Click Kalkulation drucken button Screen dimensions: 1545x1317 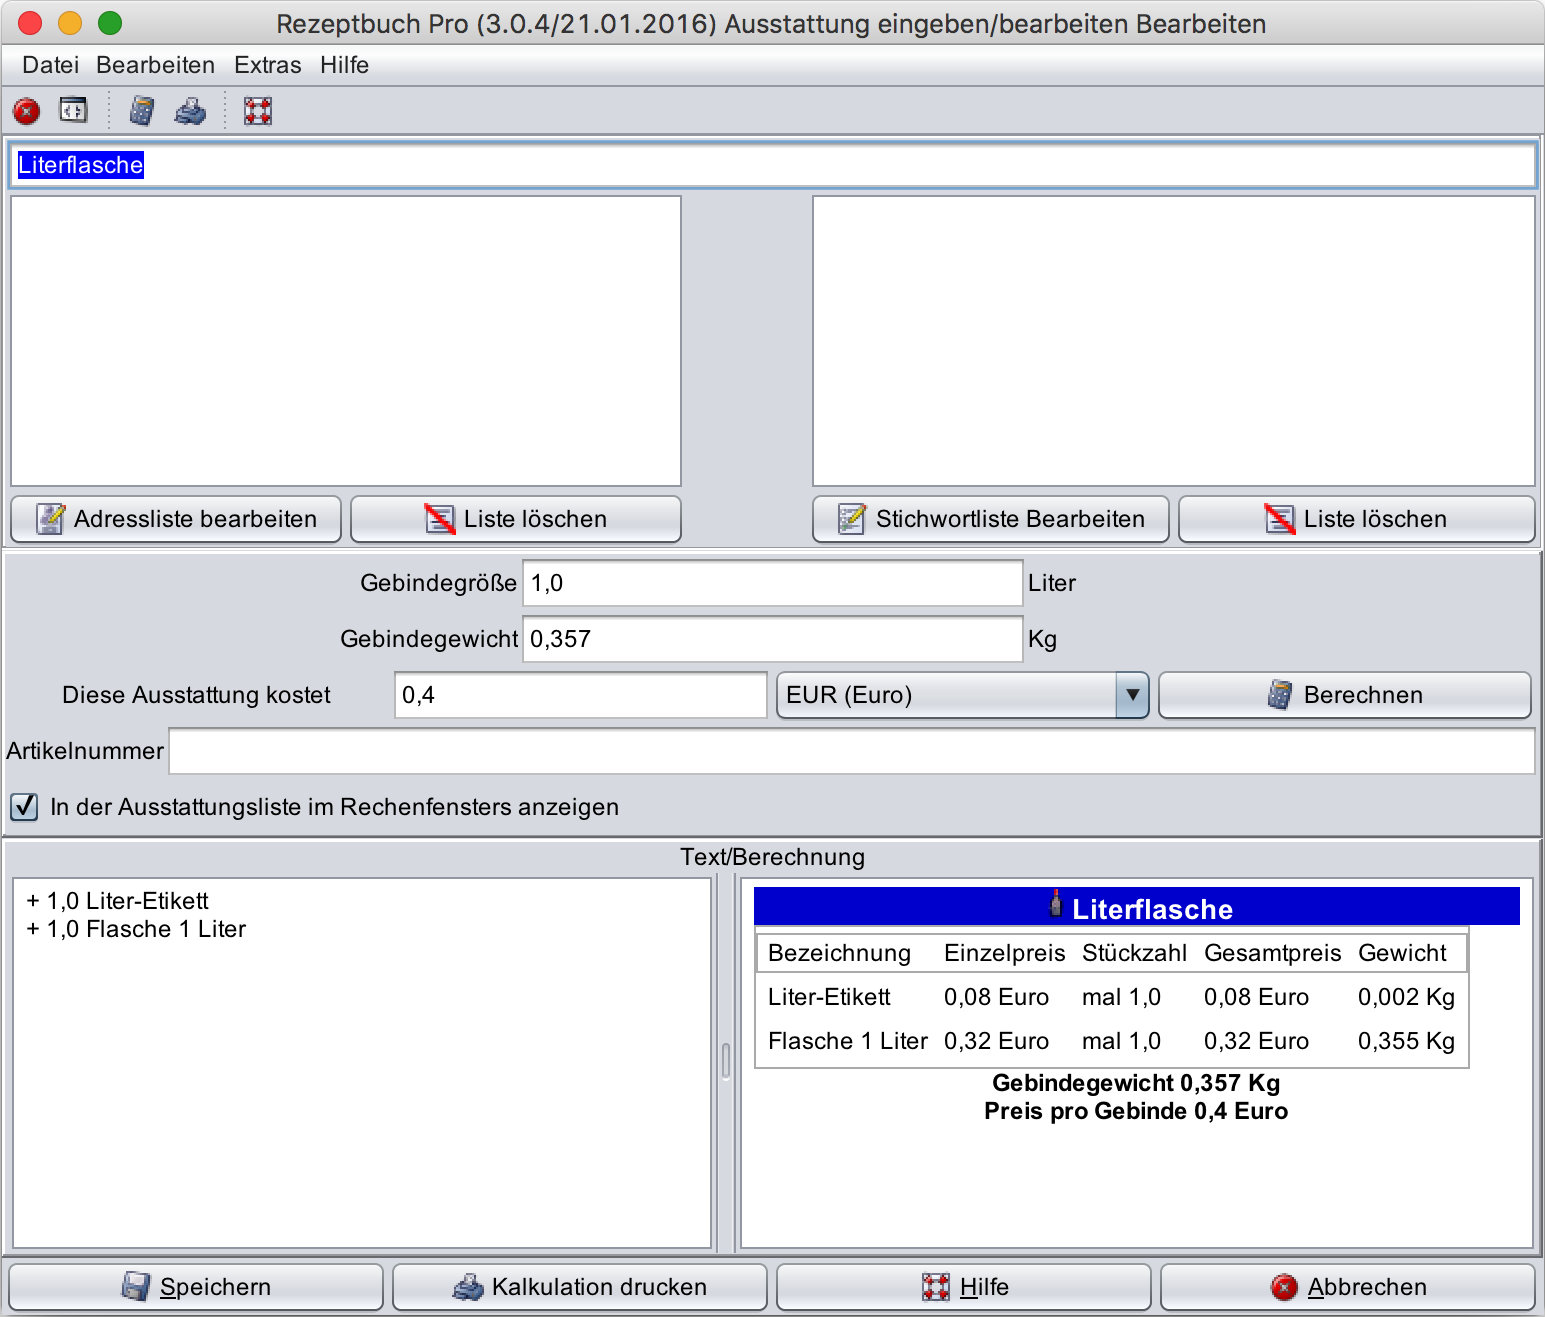coord(580,1287)
